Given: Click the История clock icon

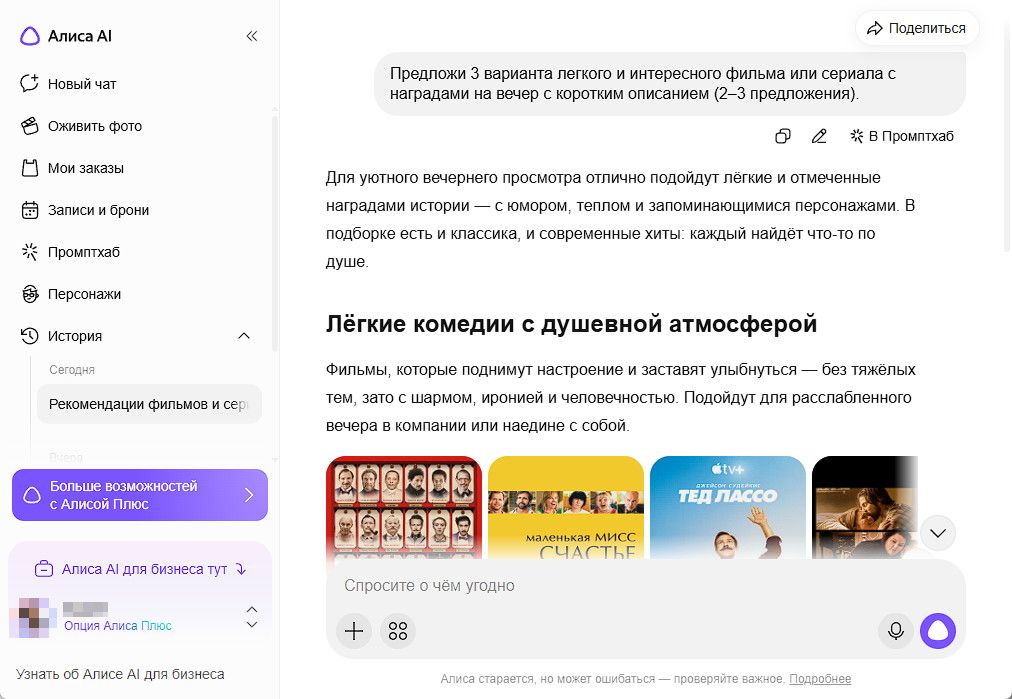Looking at the screenshot, I should [x=30, y=336].
